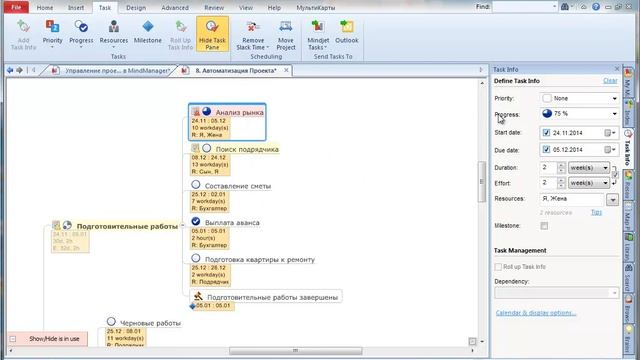Click Remove Slack Time icon
This screenshot has height=360, width=640.
click(253, 27)
